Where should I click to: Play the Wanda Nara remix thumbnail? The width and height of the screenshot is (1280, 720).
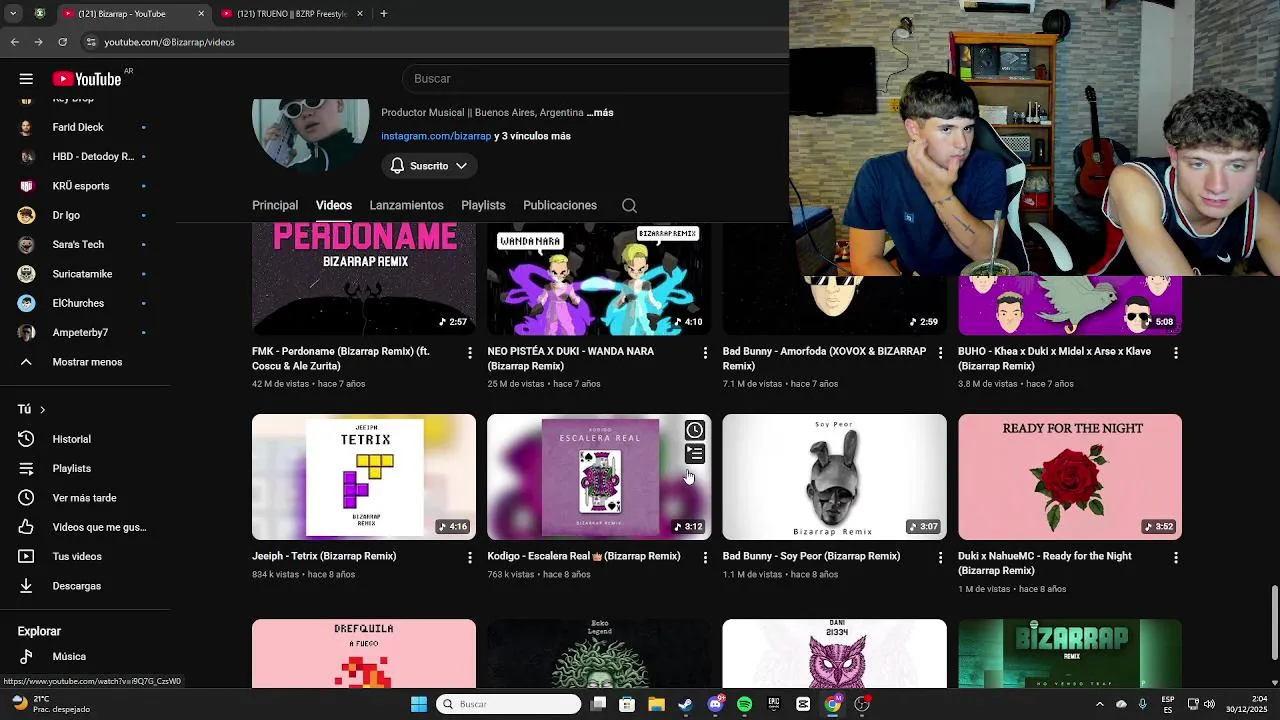[x=599, y=279]
